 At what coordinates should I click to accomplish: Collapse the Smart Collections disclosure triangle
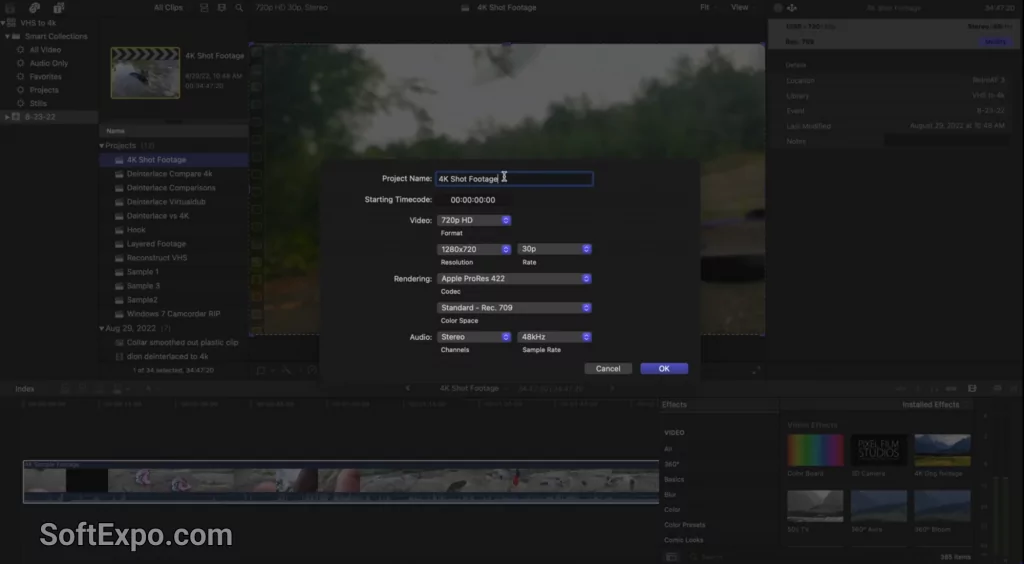(8, 37)
